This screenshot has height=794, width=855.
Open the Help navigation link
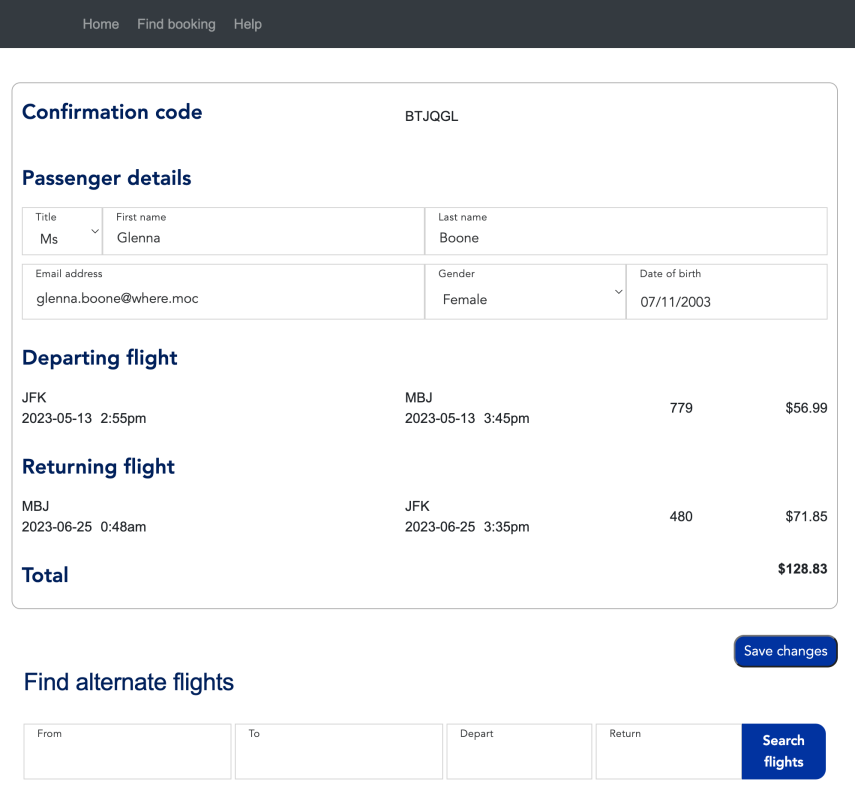pyautogui.click(x=247, y=24)
